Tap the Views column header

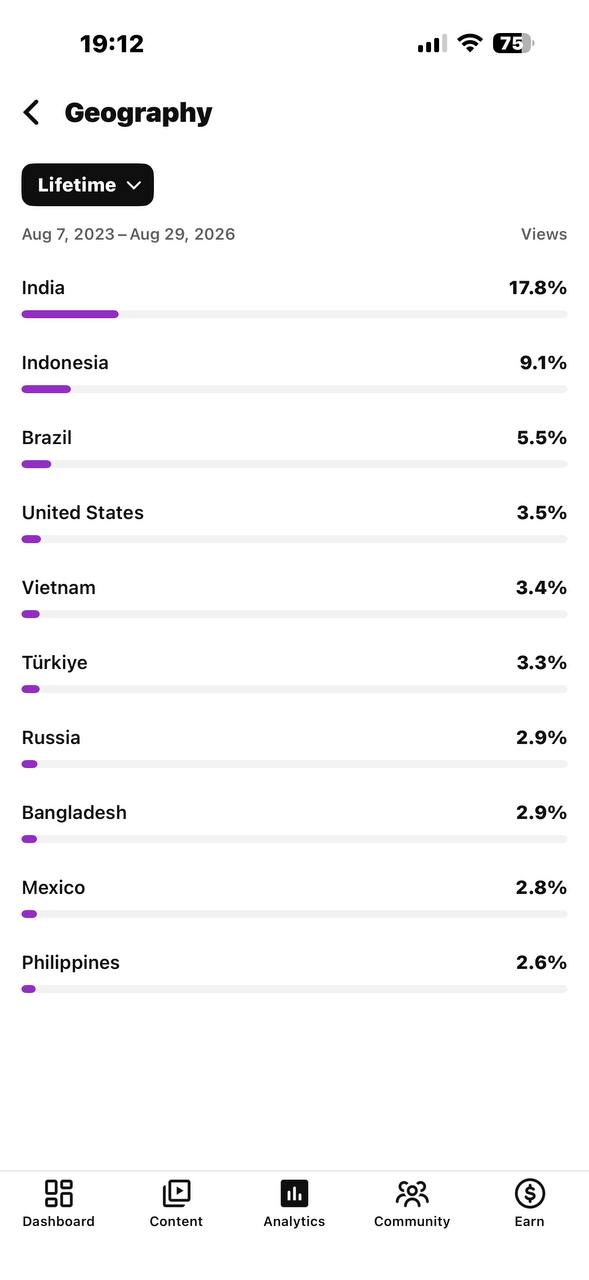click(x=544, y=234)
